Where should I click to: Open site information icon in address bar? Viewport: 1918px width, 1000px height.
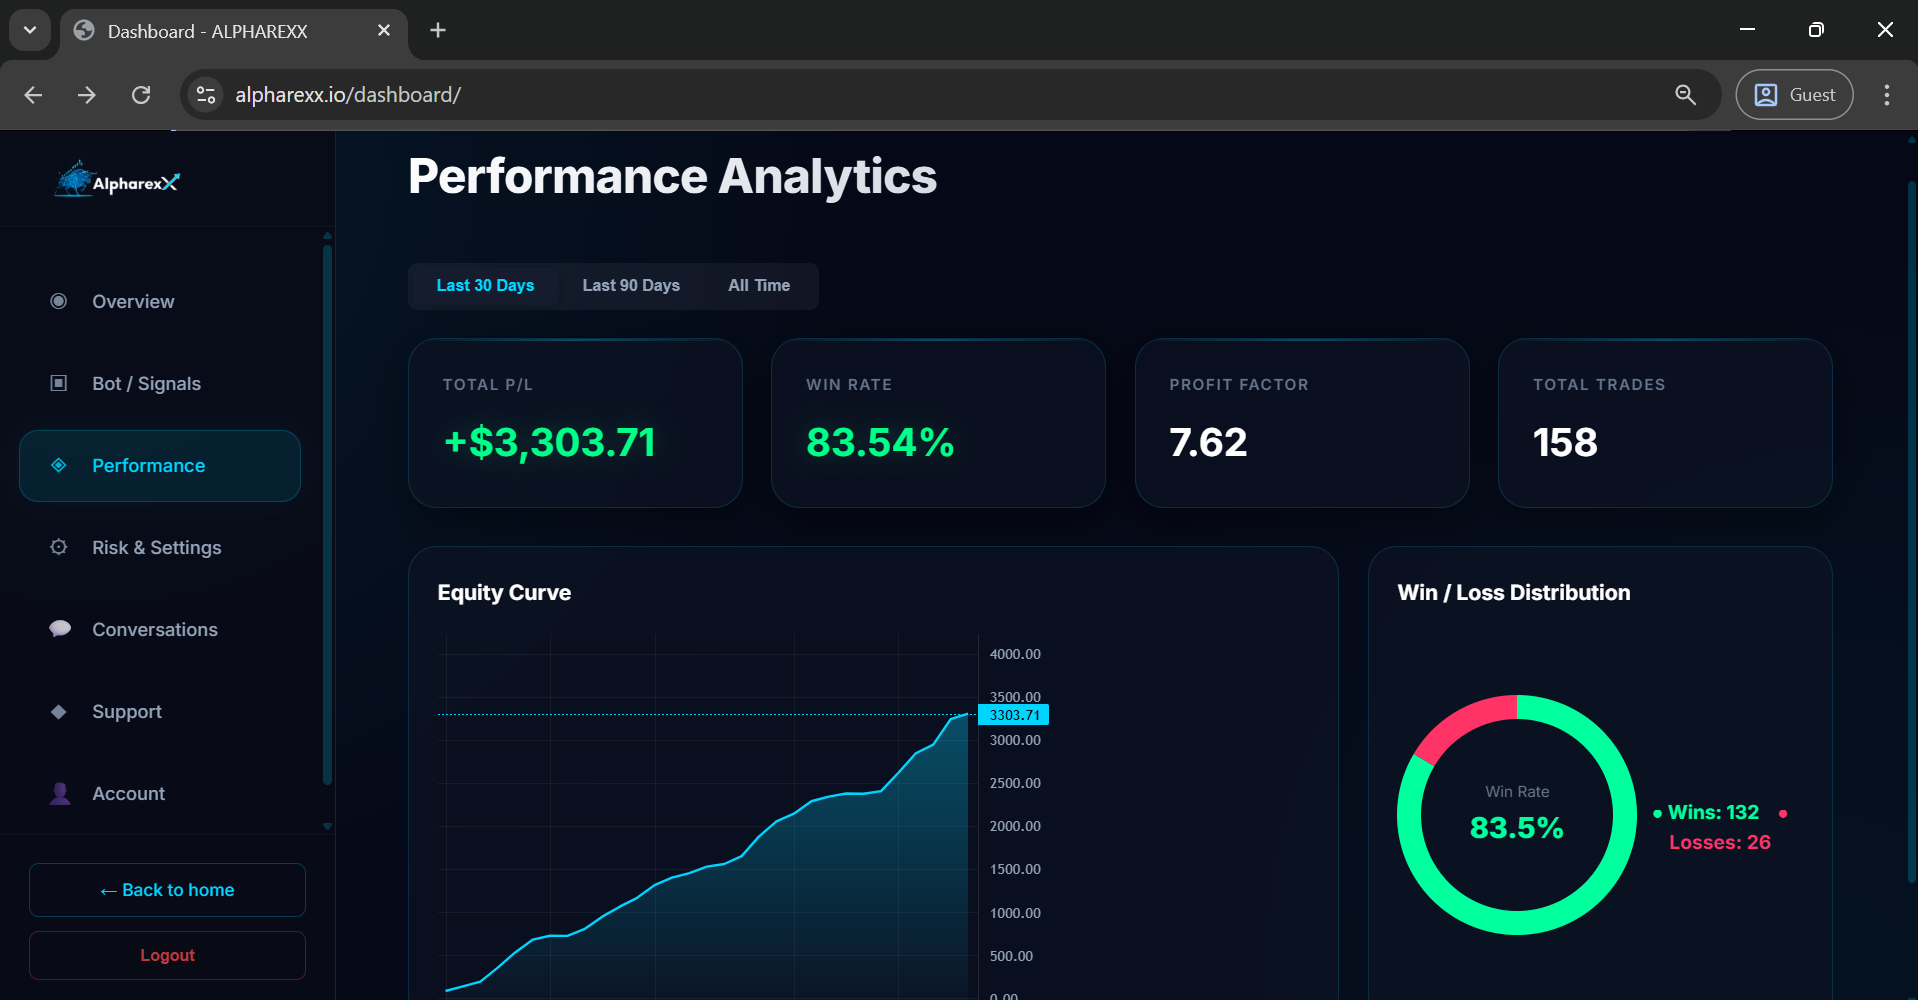pos(206,95)
